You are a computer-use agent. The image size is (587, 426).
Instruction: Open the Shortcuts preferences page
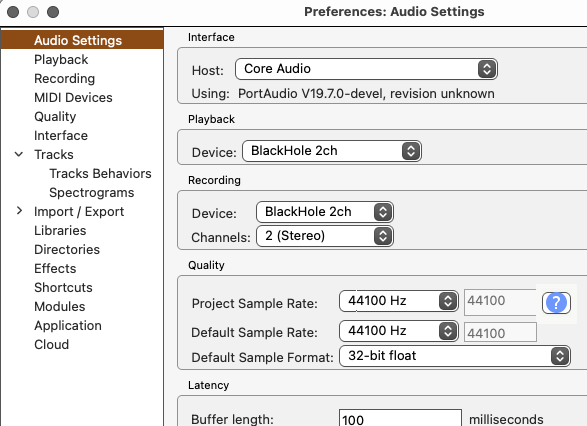[x=63, y=287]
